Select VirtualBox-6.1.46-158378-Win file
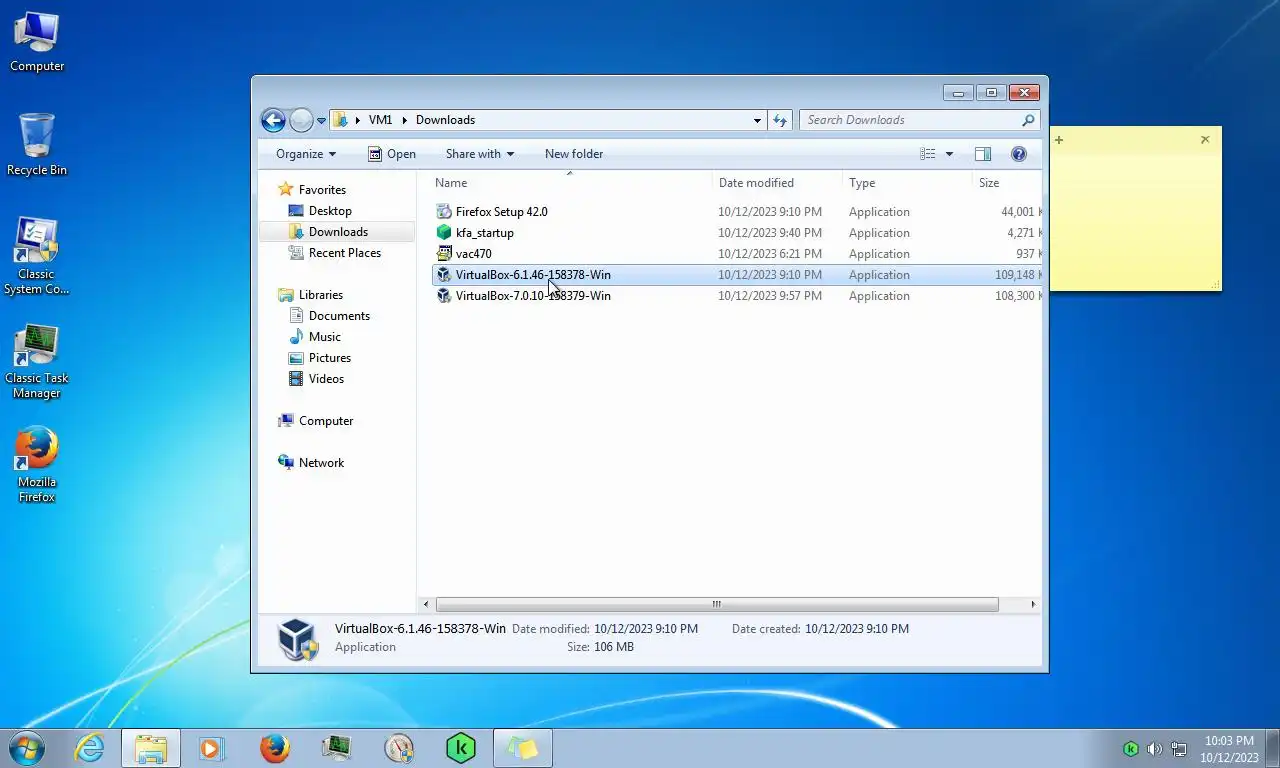Screen dimensions: 1280x768 point(736,275)
